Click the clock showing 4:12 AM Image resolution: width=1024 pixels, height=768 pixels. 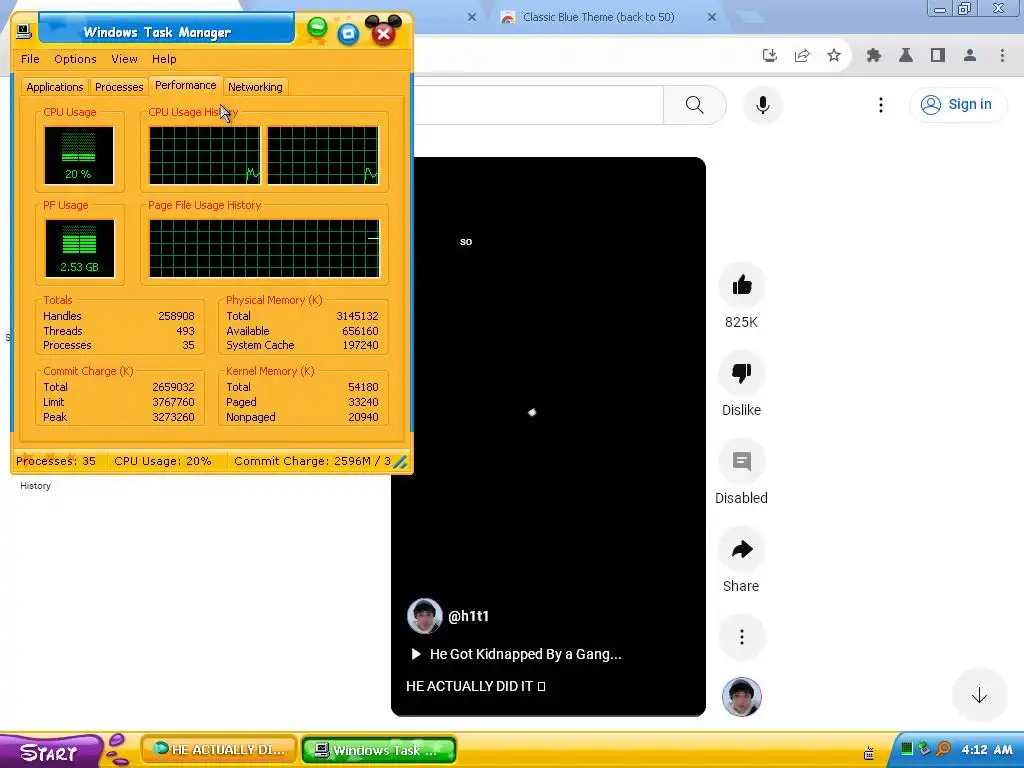point(987,750)
